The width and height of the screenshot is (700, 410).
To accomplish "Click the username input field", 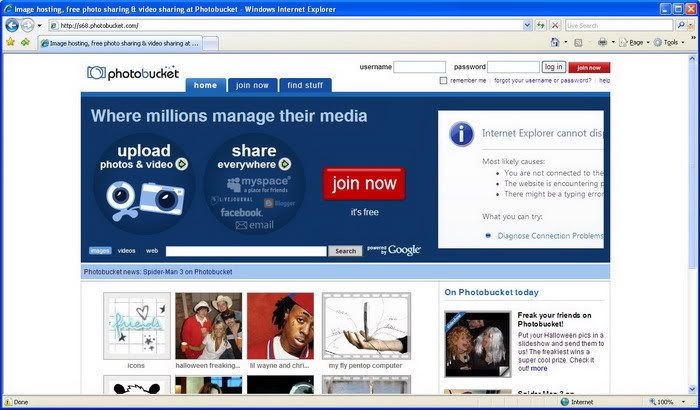I will [419, 67].
